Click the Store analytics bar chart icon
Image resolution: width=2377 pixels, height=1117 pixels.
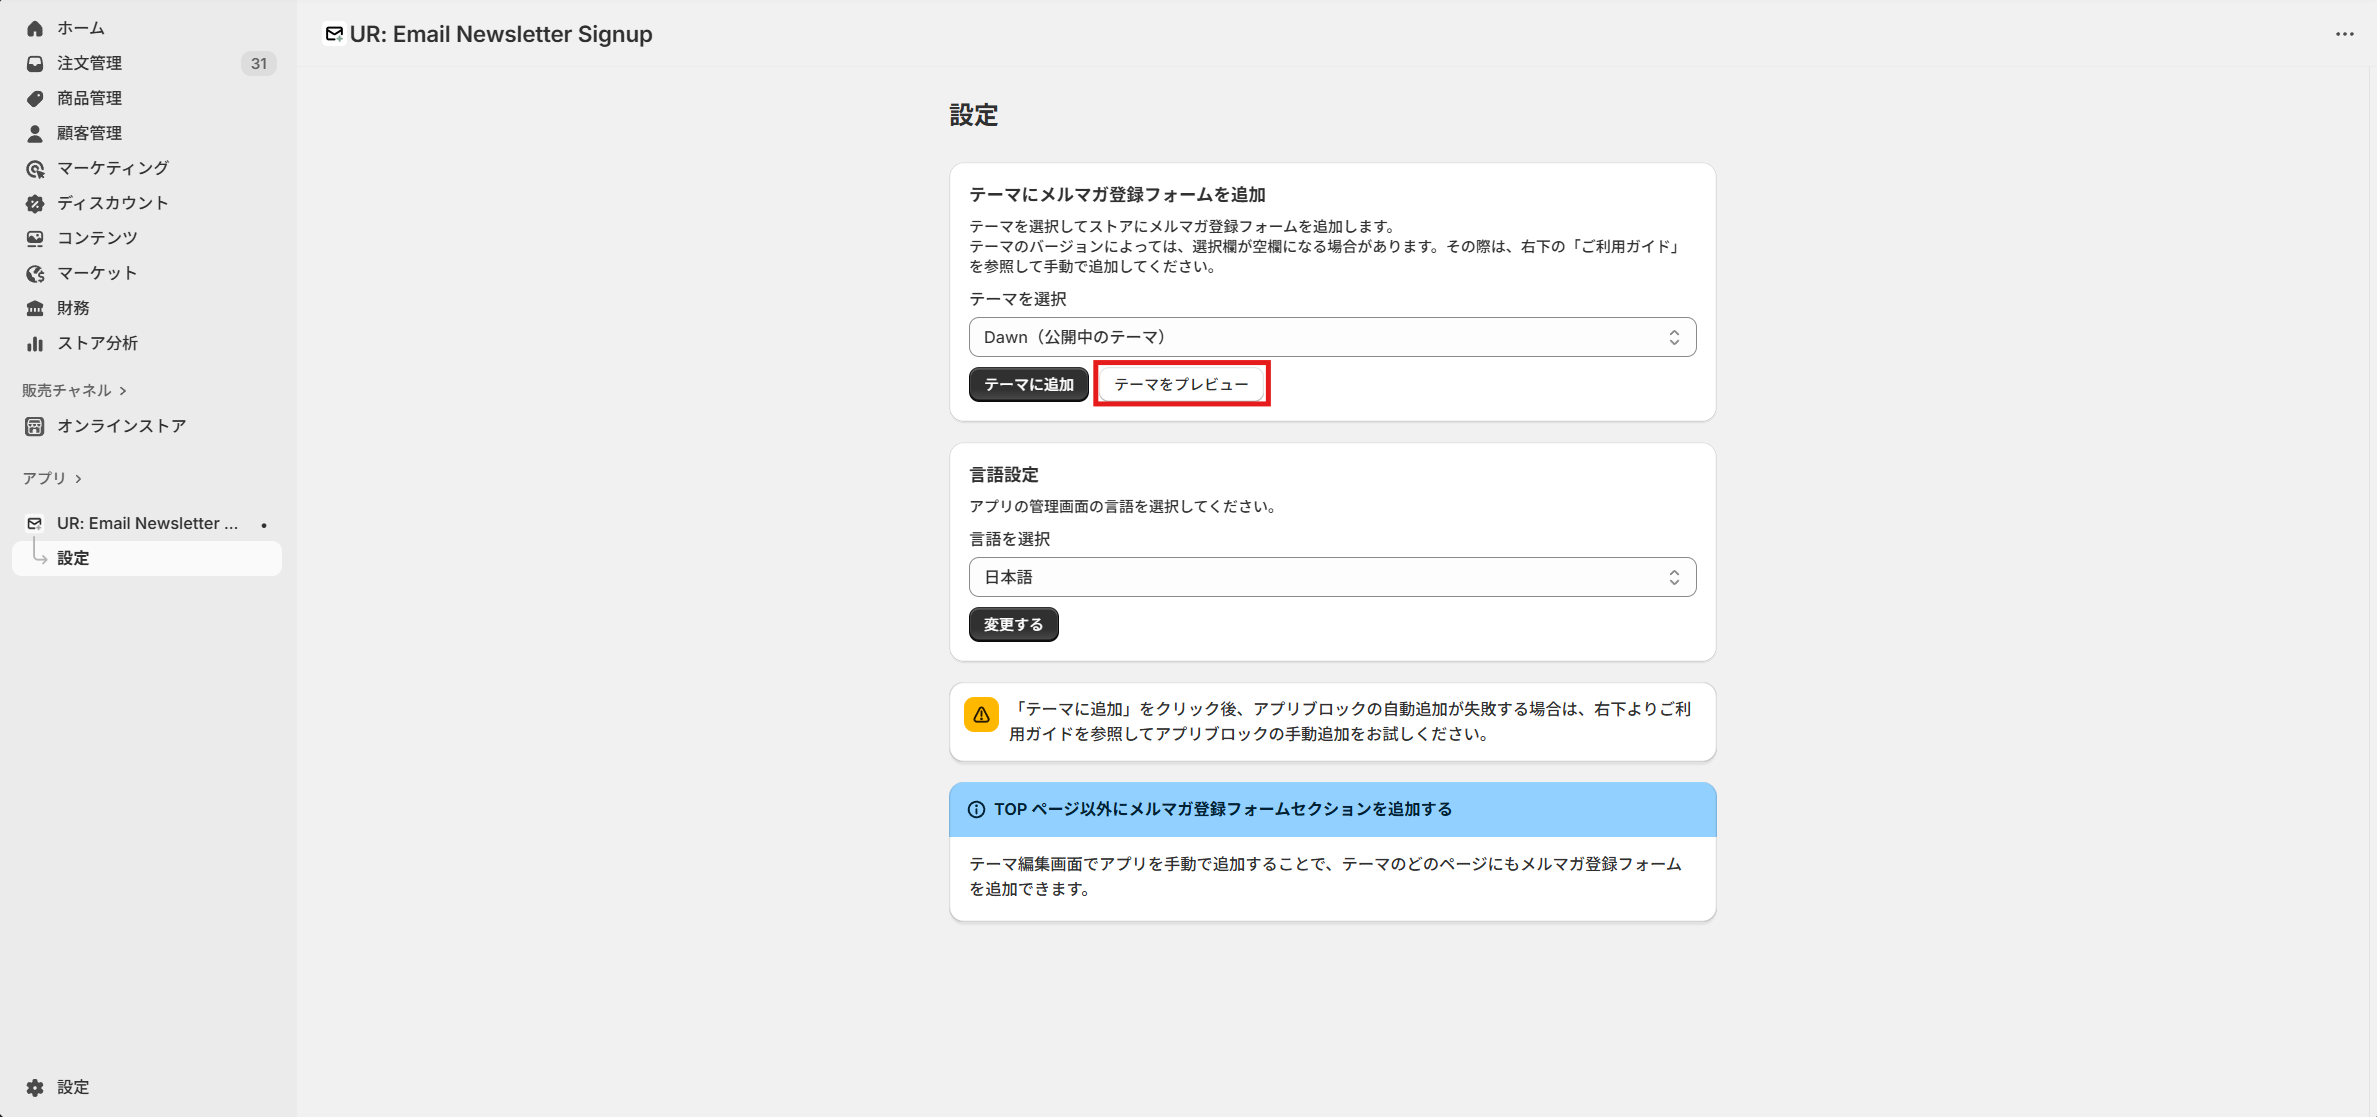pyautogui.click(x=35, y=343)
